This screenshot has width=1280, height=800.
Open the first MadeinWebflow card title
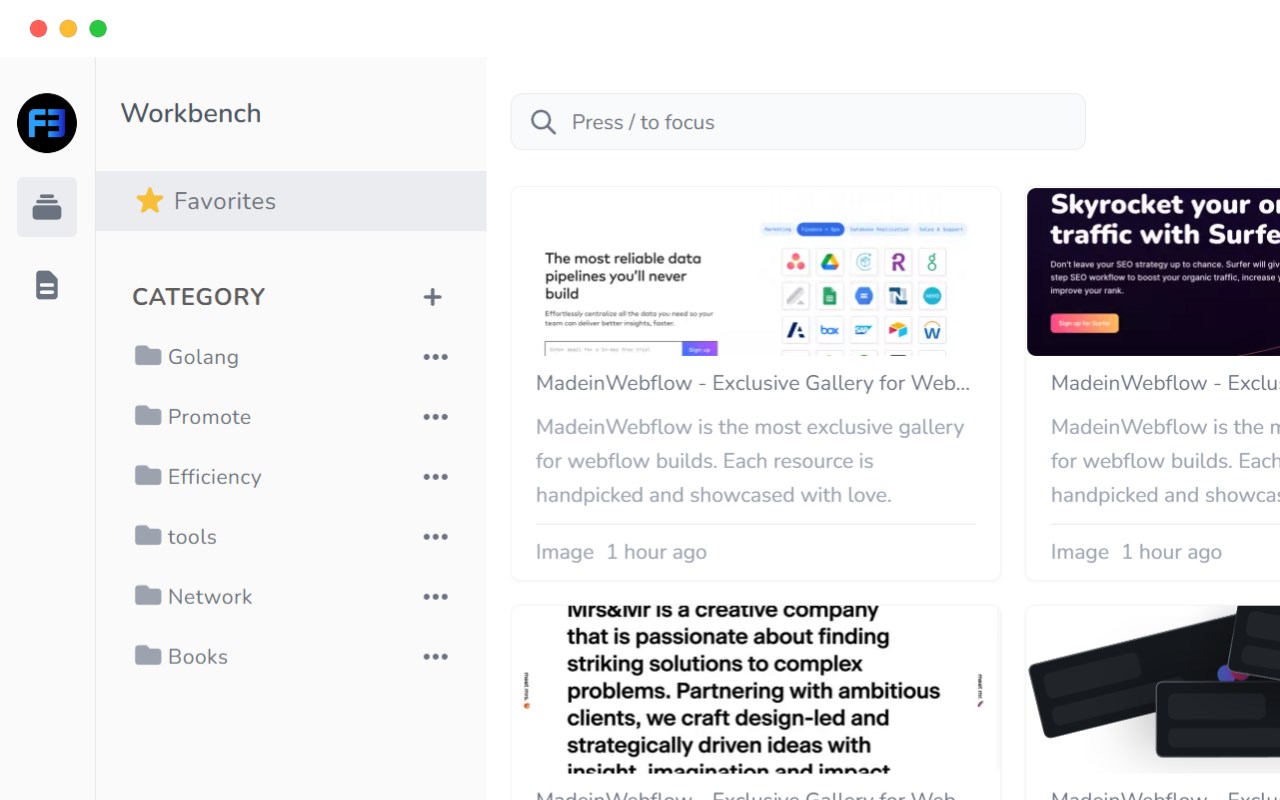pos(752,383)
